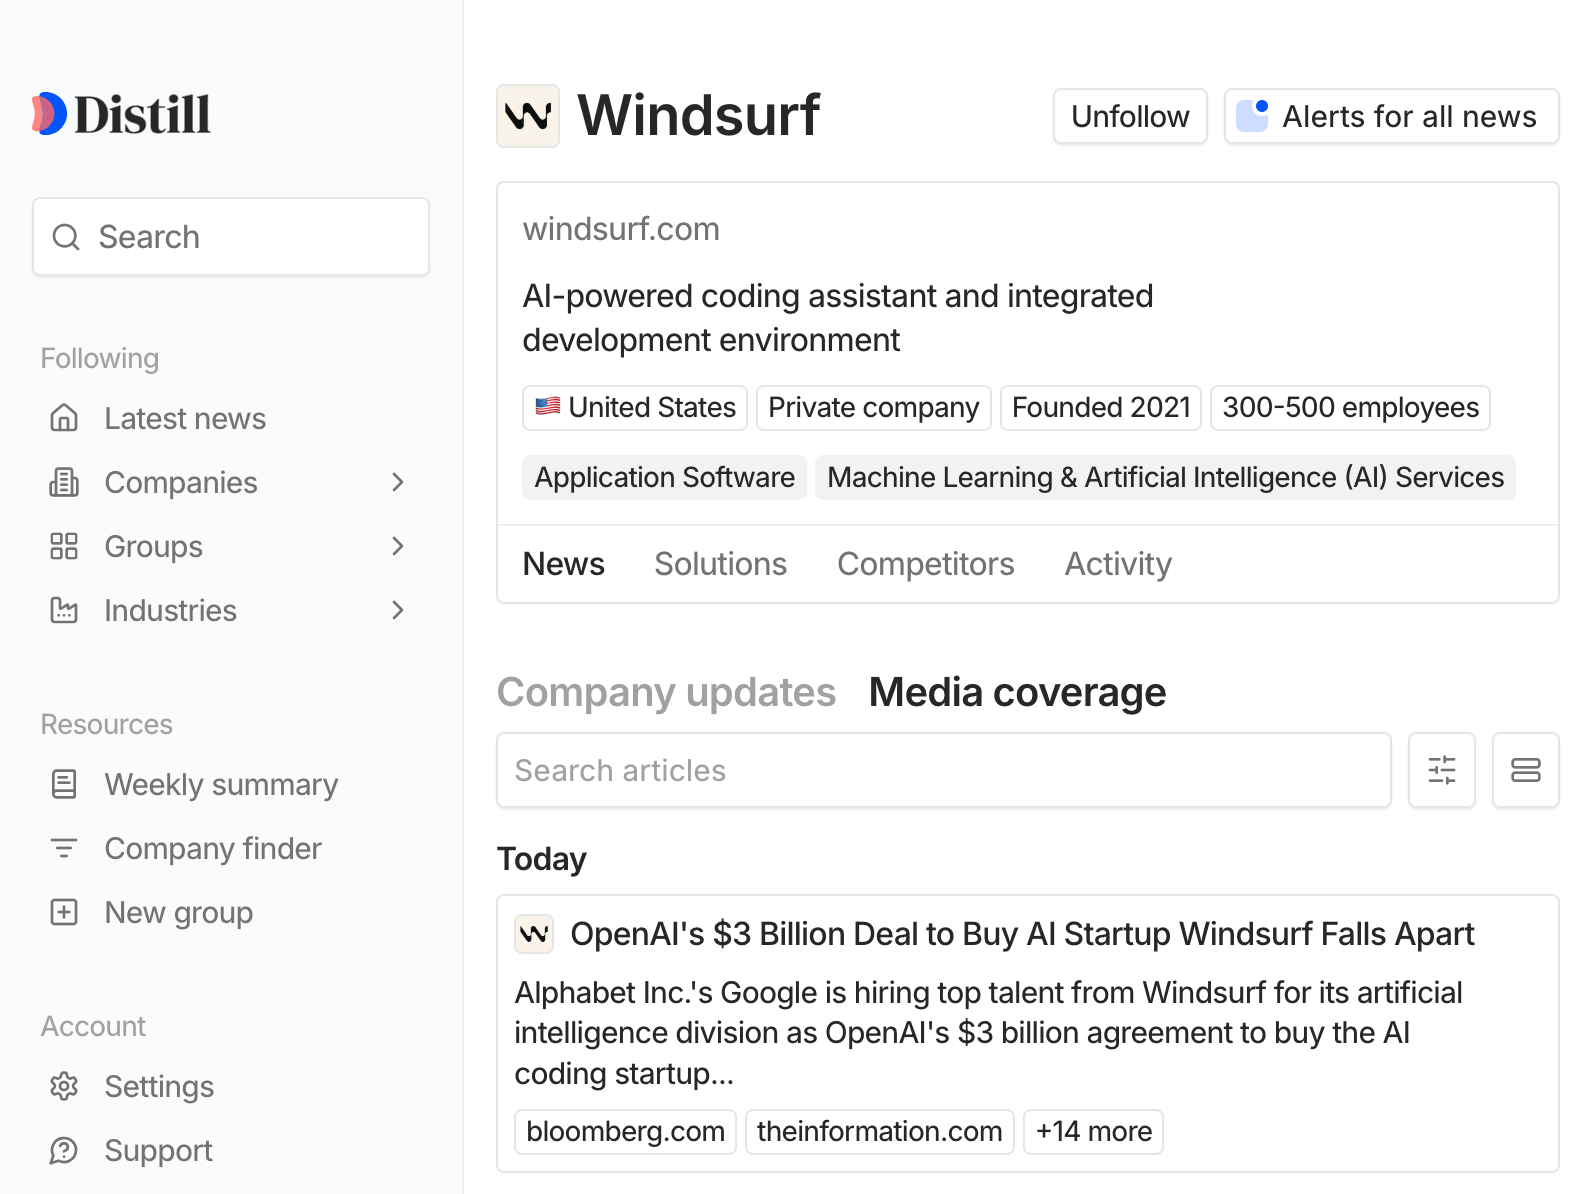This screenshot has width=1592, height=1194.
Task: Click the Latest news home icon
Action: [64, 418]
